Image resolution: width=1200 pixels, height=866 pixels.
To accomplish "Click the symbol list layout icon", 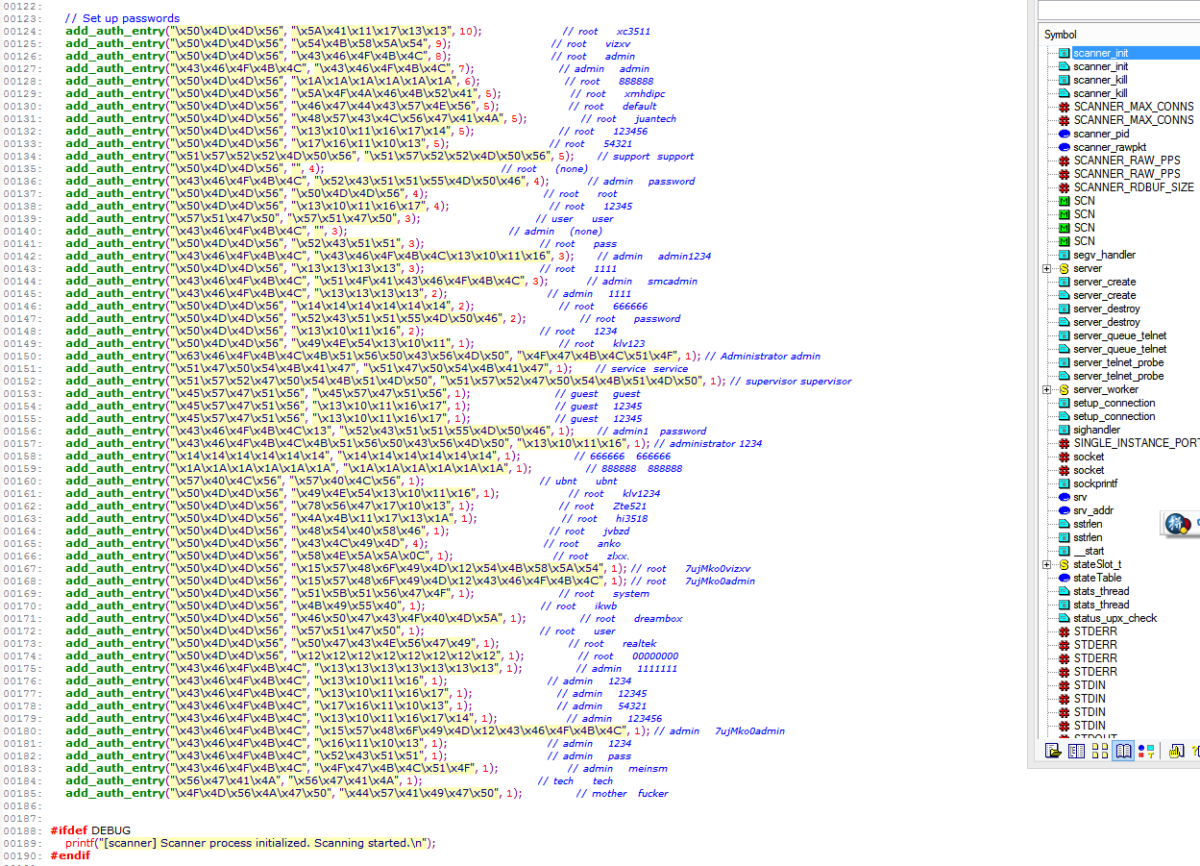I will coord(1076,751).
